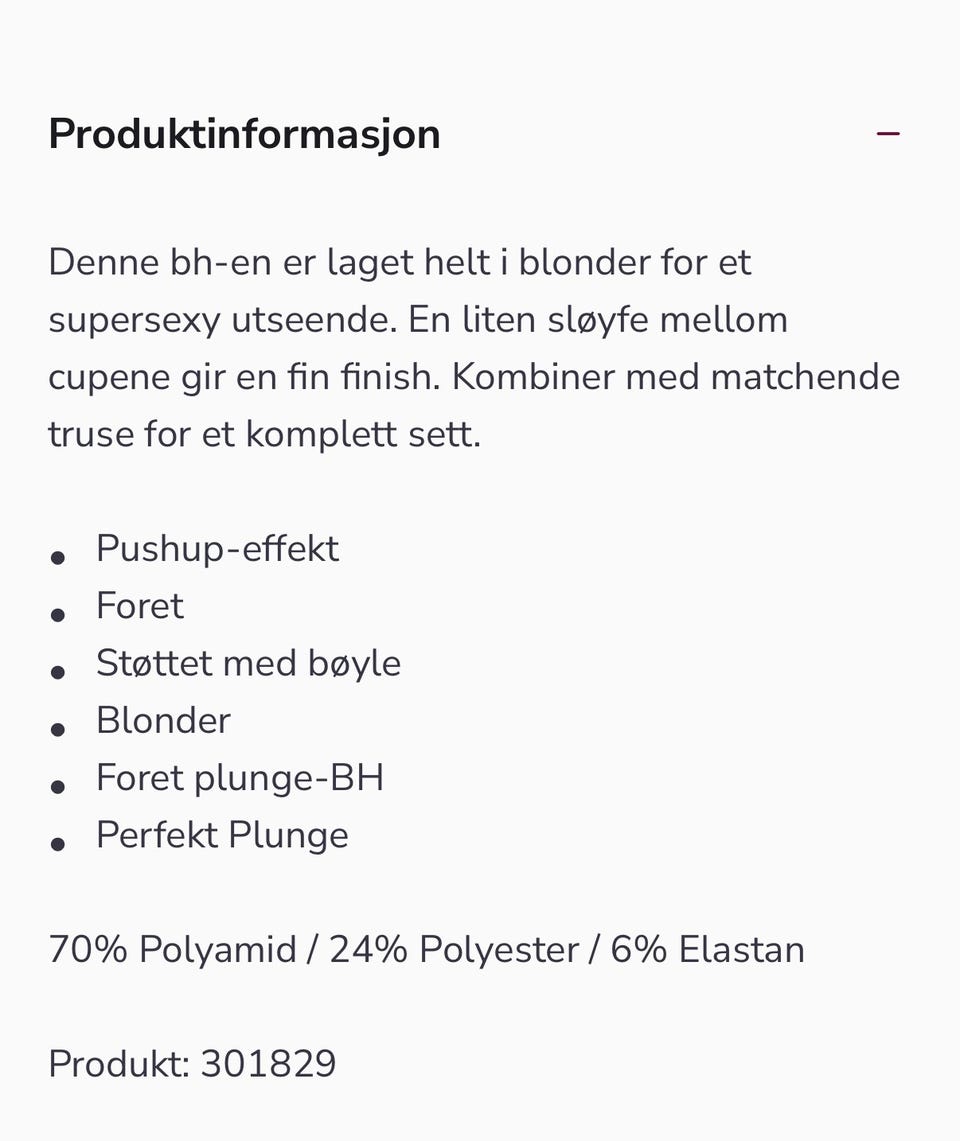
Task: Click the Perfekt Plunge text
Action: (221, 834)
